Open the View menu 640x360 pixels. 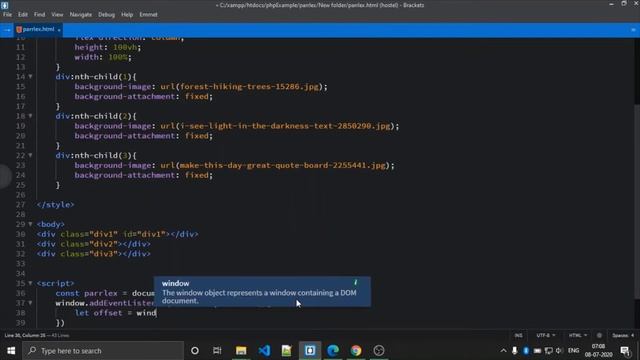tap(57, 15)
